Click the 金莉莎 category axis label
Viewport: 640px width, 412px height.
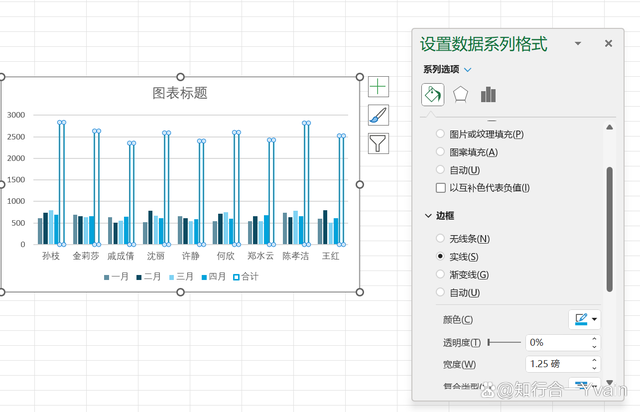(x=86, y=256)
